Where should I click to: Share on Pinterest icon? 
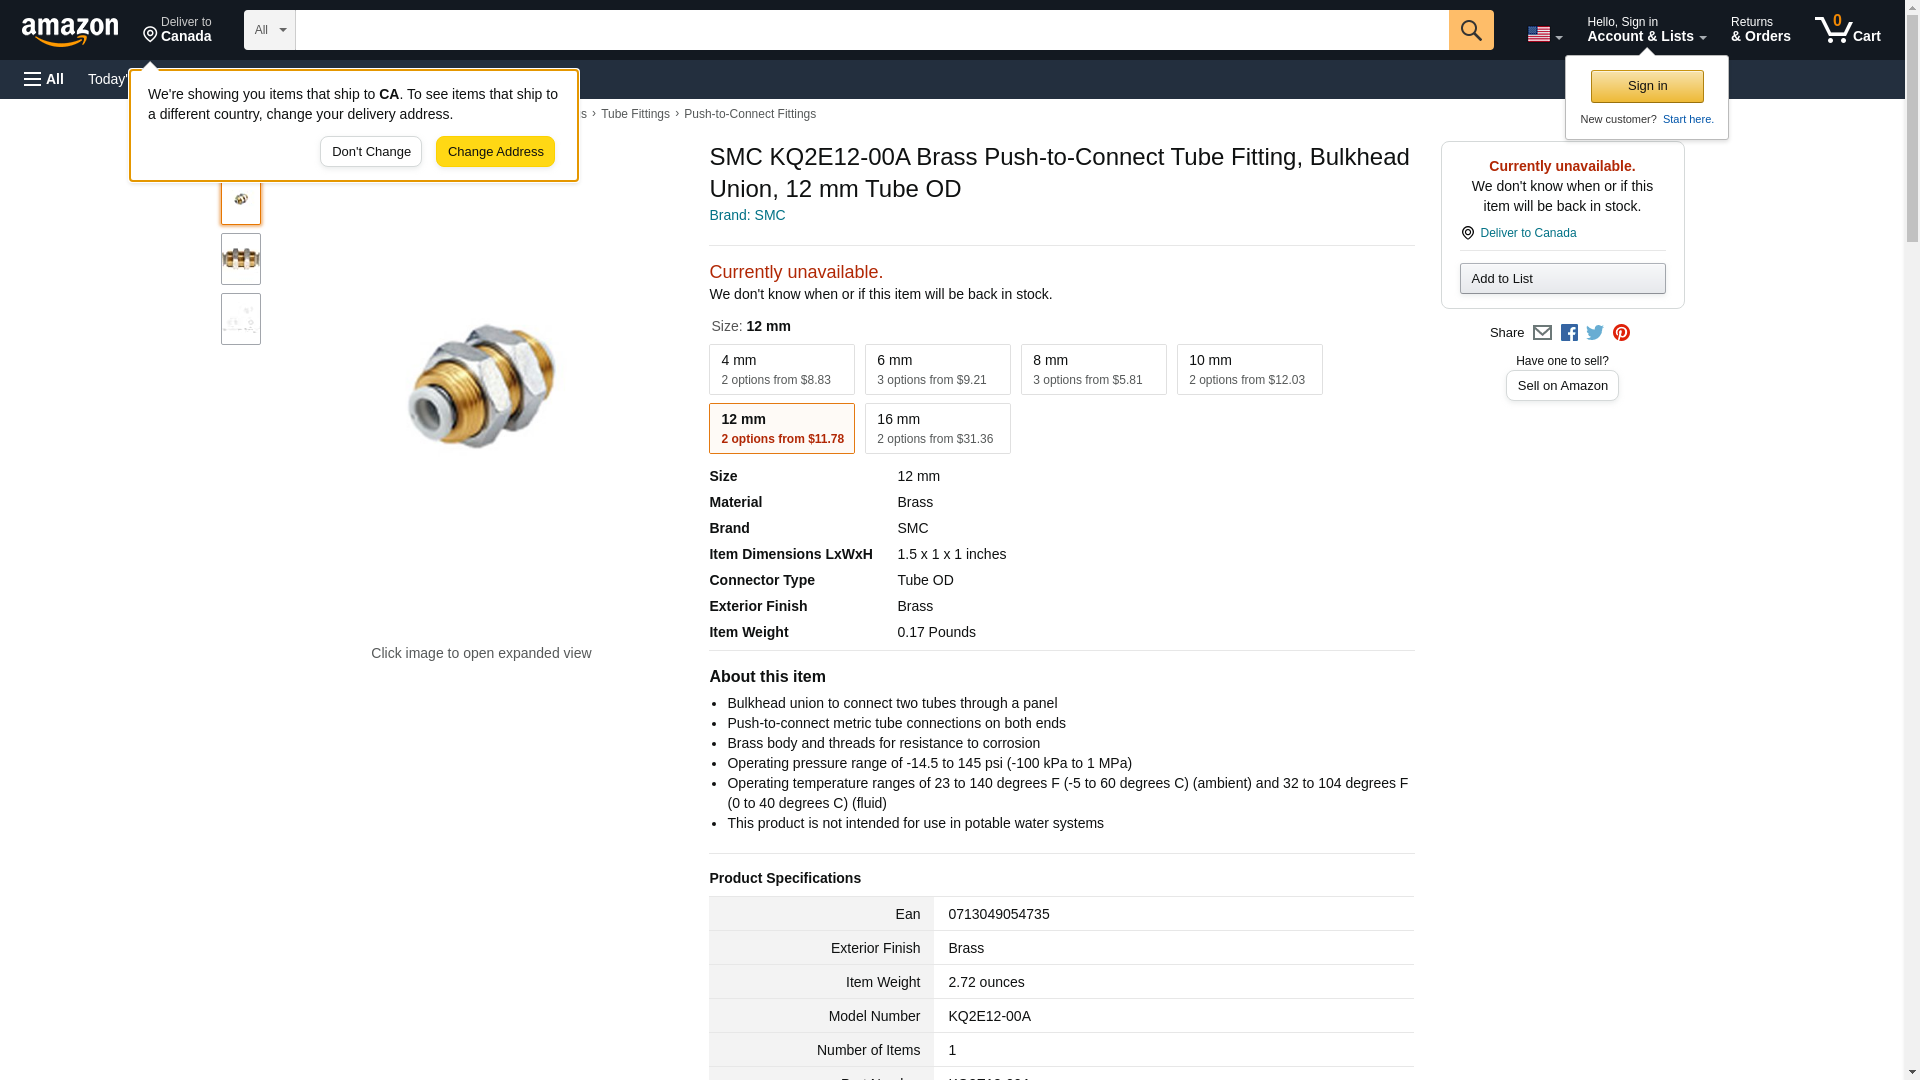pos(1621,333)
